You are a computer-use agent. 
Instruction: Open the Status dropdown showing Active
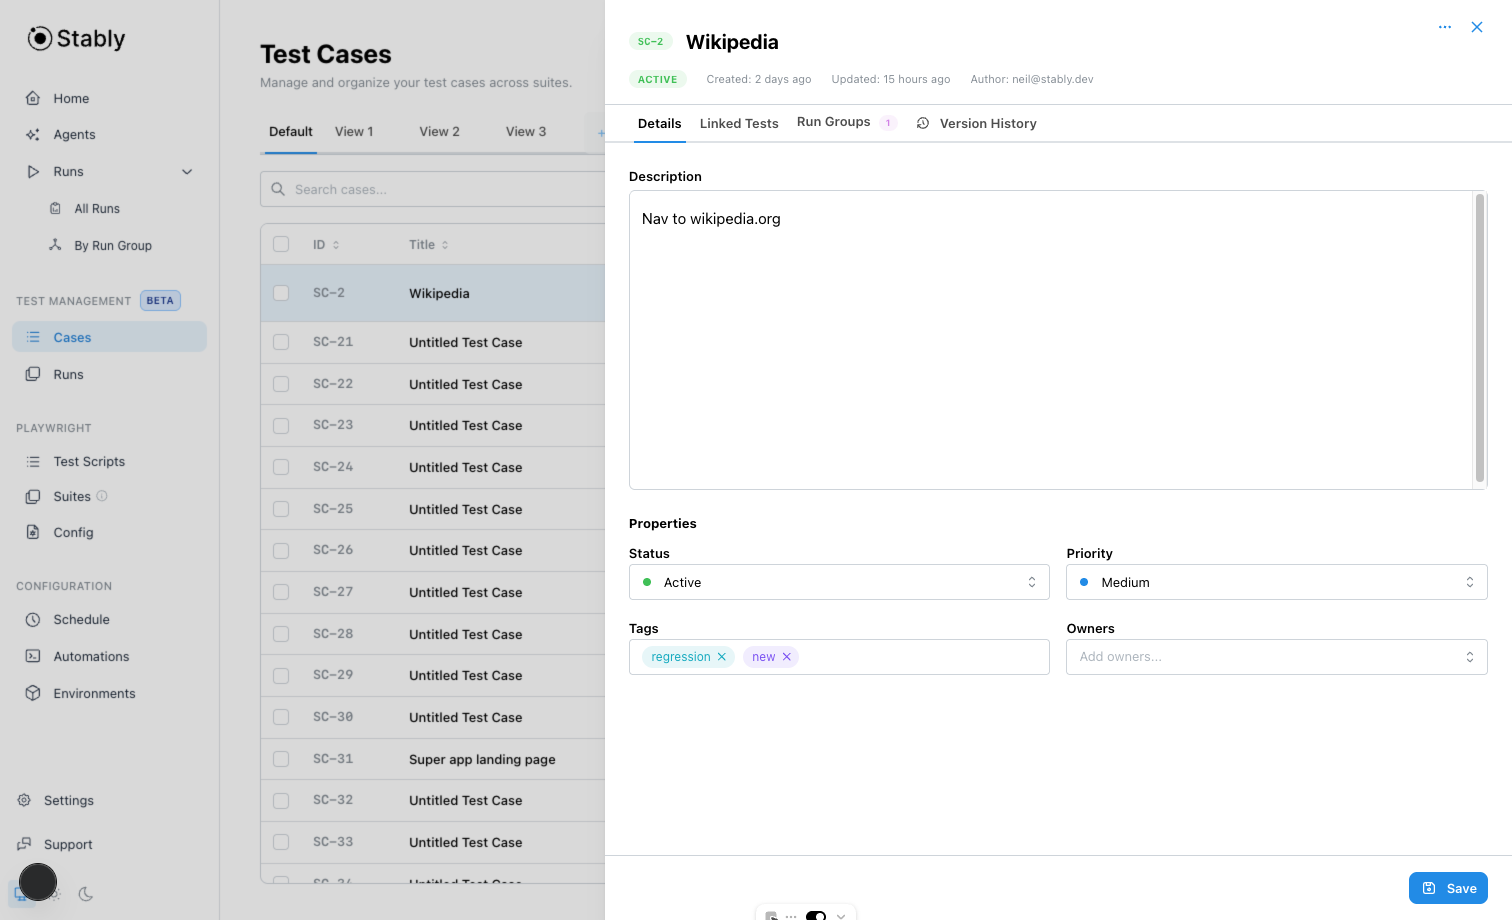pos(839,582)
